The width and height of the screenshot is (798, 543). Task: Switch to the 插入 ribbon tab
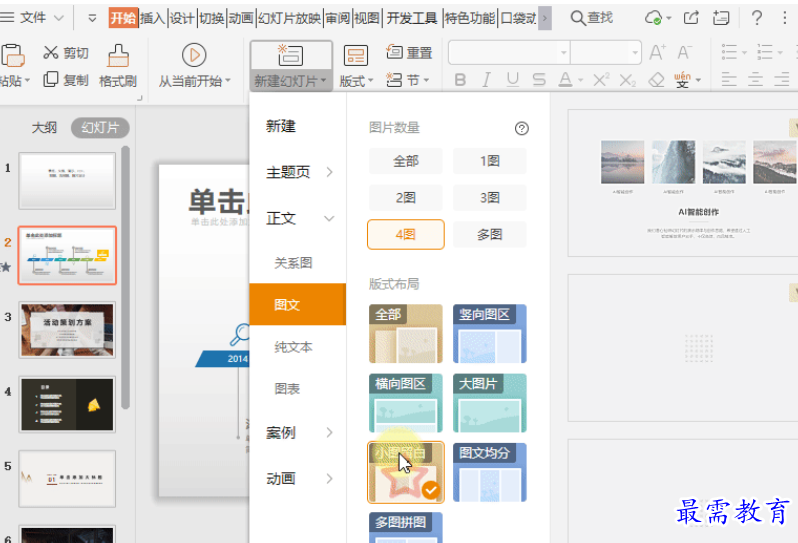coord(153,18)
